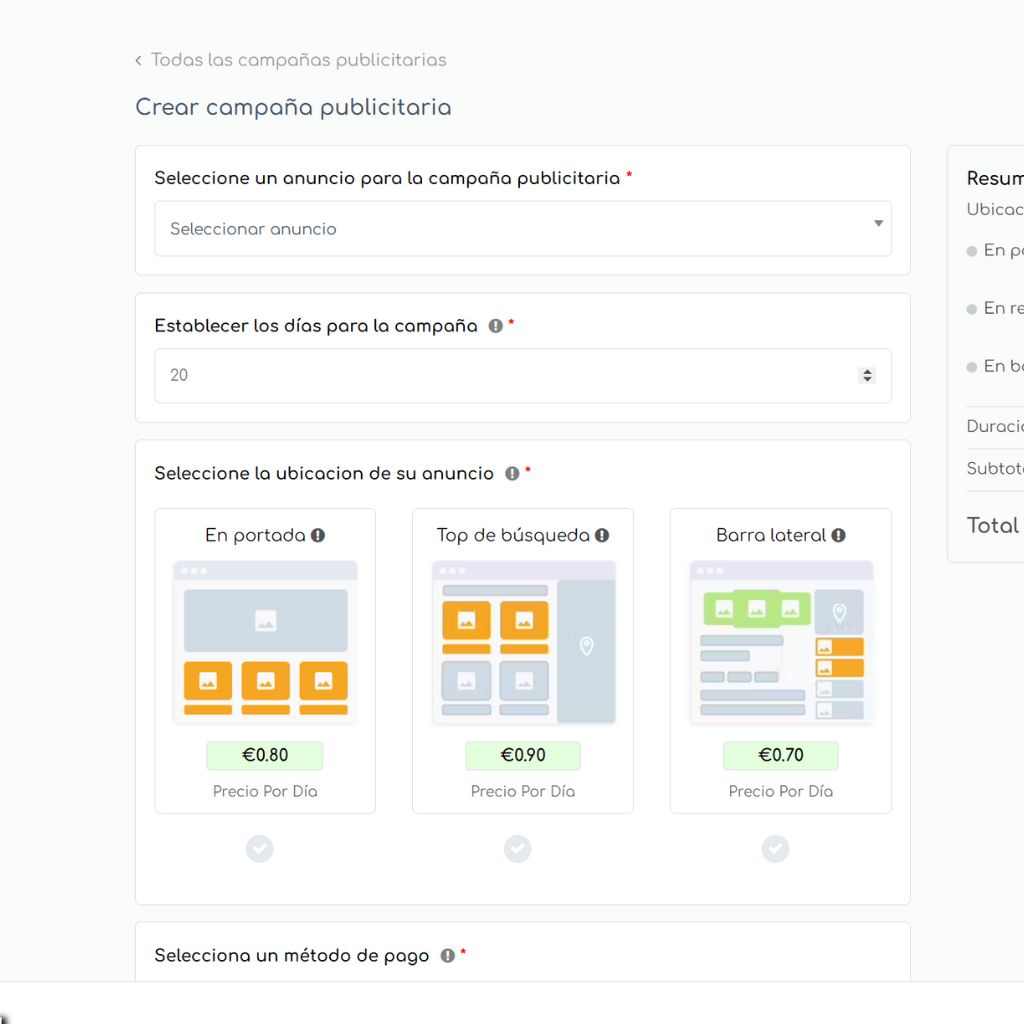Click the days number stepper arrows
The image size is (1024, 1024).
867,376
